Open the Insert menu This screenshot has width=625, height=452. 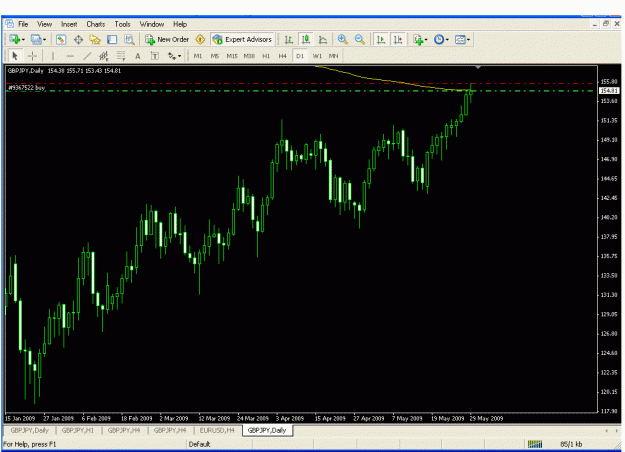pyautogui.click(x=69, y=24)
